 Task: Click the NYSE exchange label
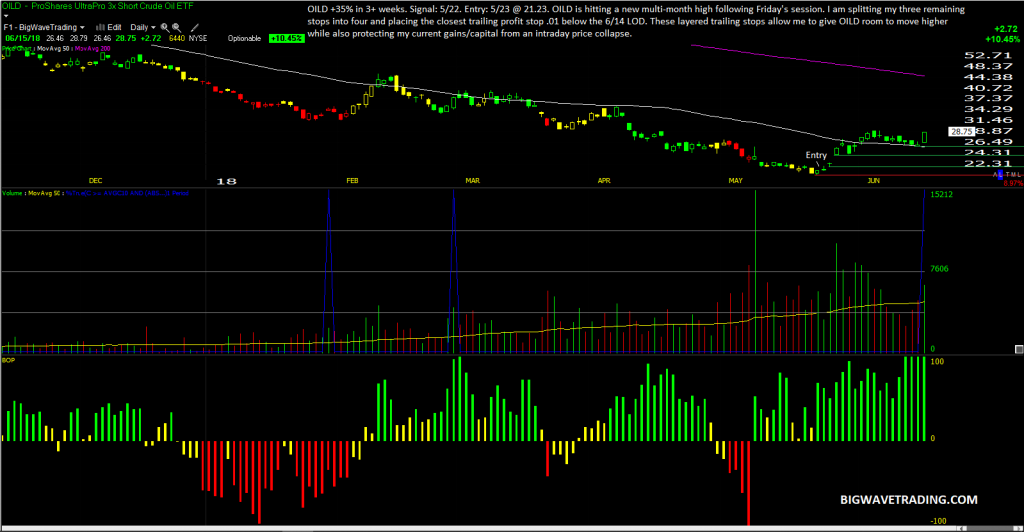pos(198,39)
